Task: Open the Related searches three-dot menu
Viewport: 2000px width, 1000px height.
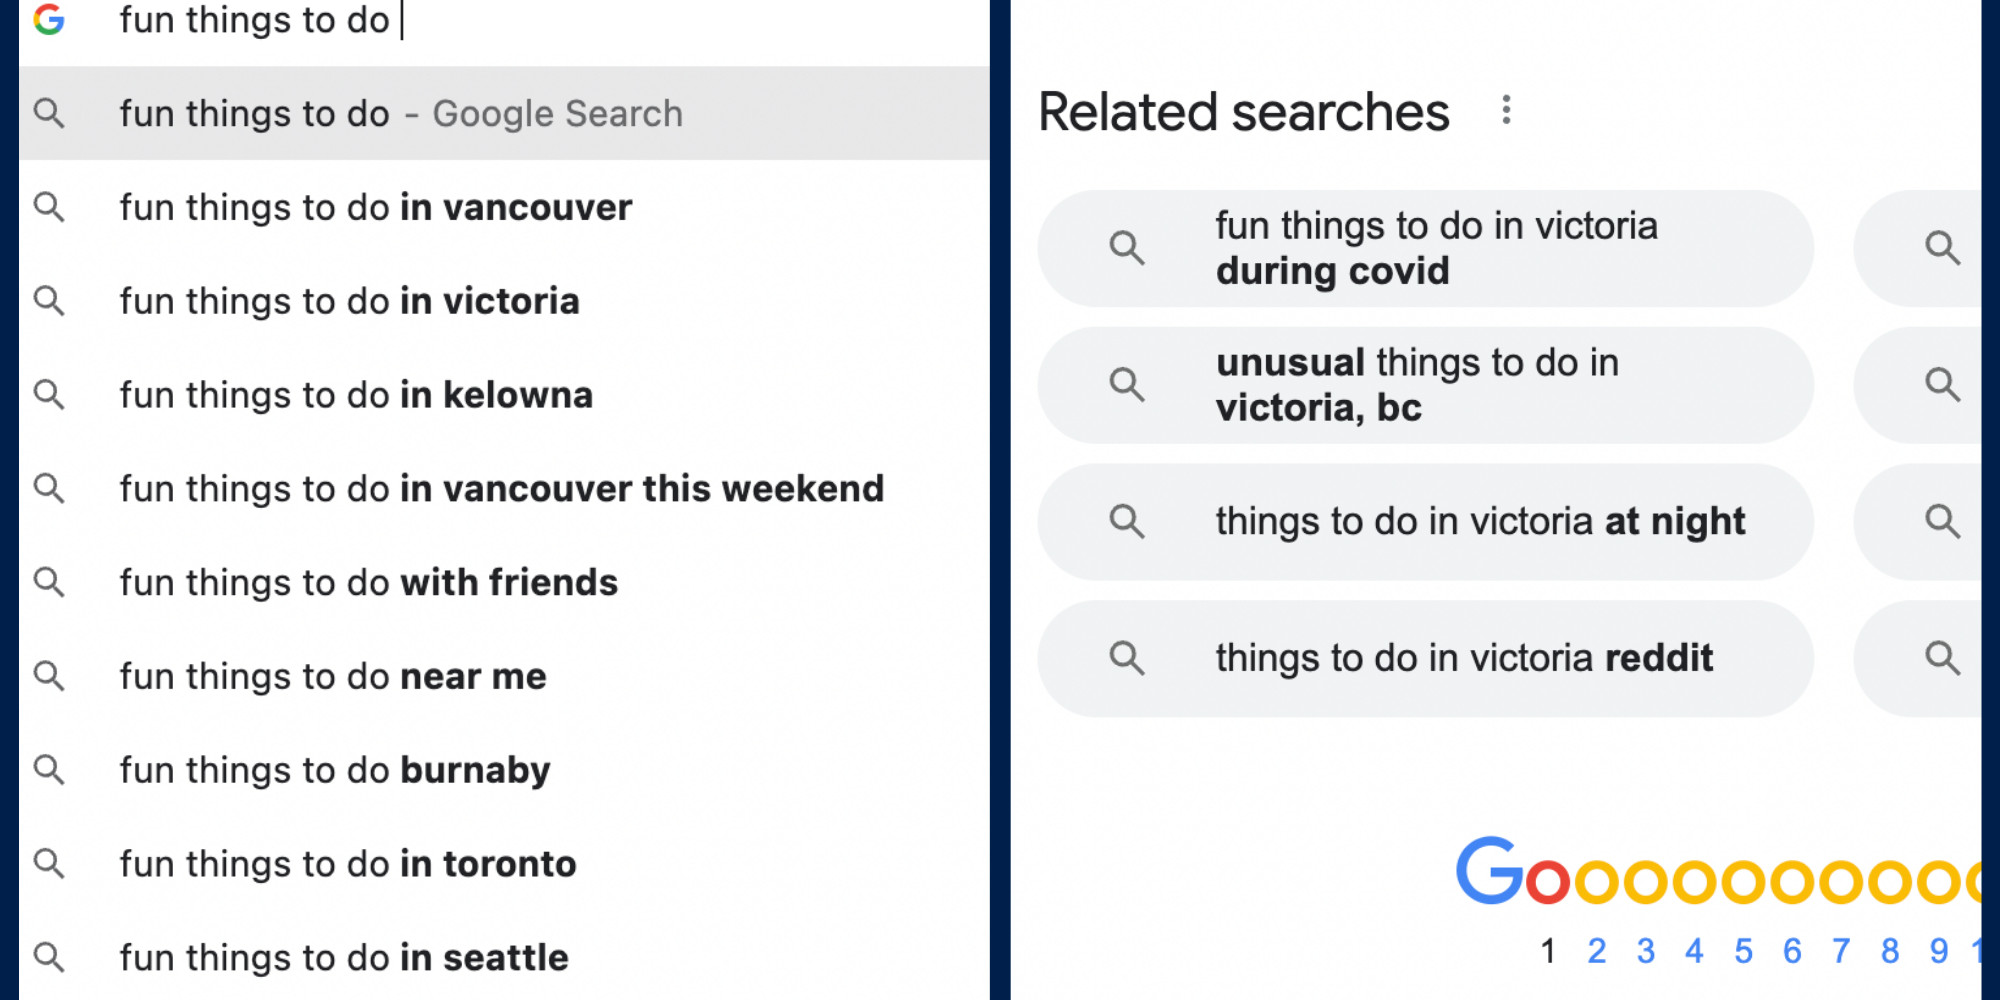Action: click(x=1506, y=112)
